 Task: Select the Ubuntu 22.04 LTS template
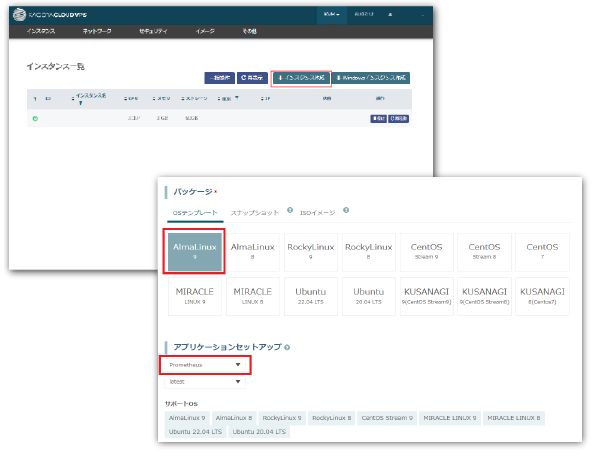pyautogui.click(x=313, y=296)
